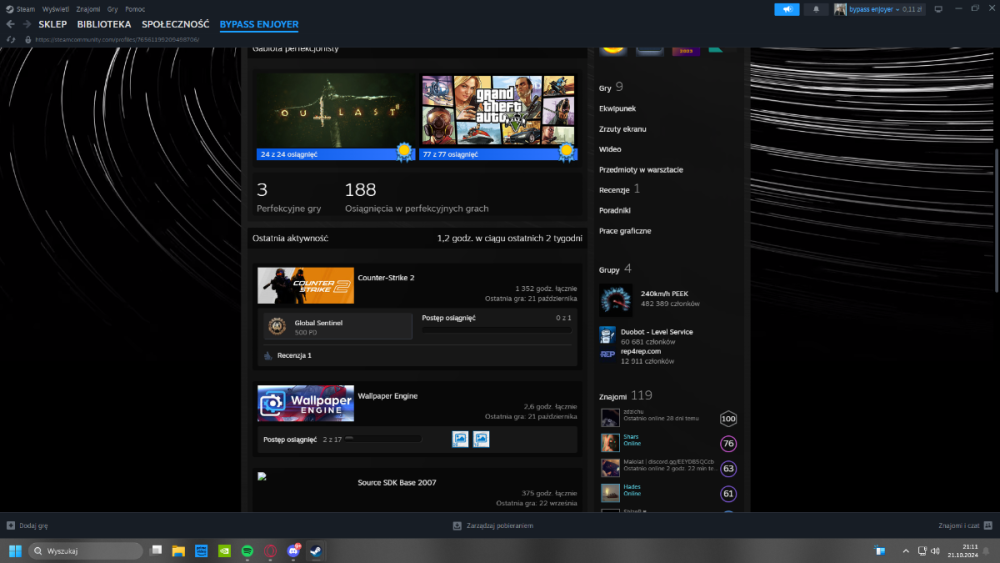Switch to the BIBLIOTEKA tab

104,24
